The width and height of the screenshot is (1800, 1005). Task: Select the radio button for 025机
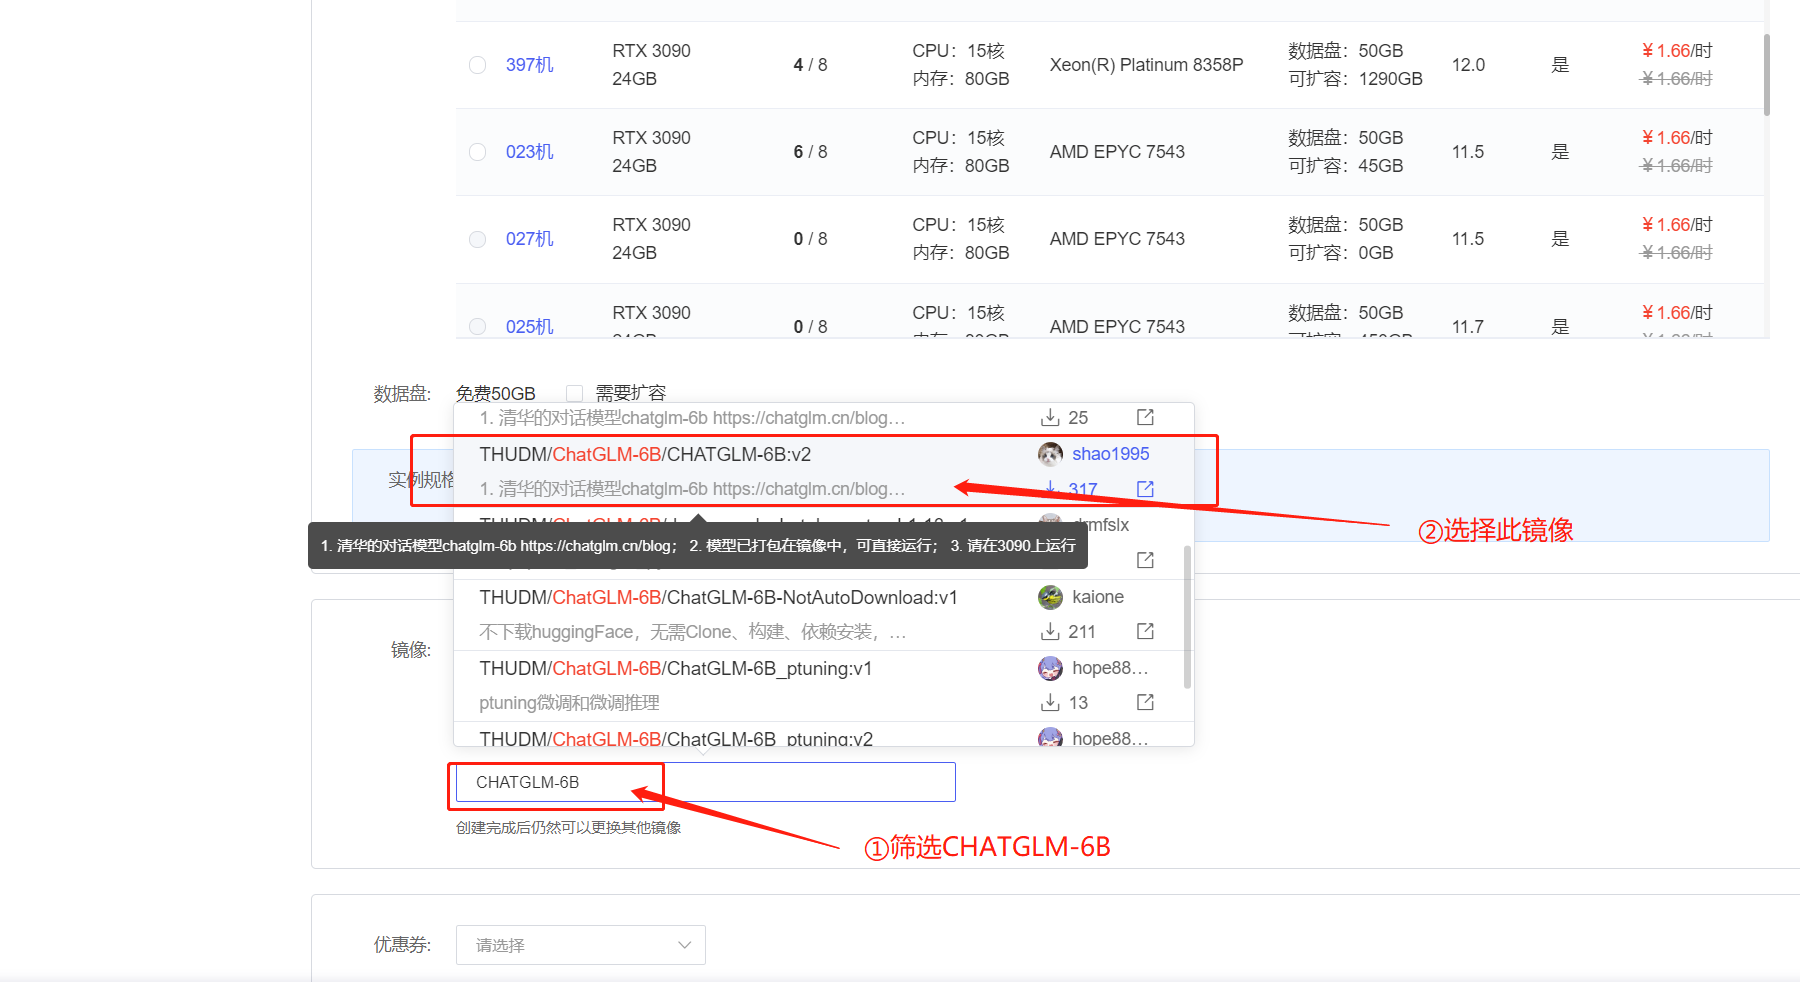(478, 327)
